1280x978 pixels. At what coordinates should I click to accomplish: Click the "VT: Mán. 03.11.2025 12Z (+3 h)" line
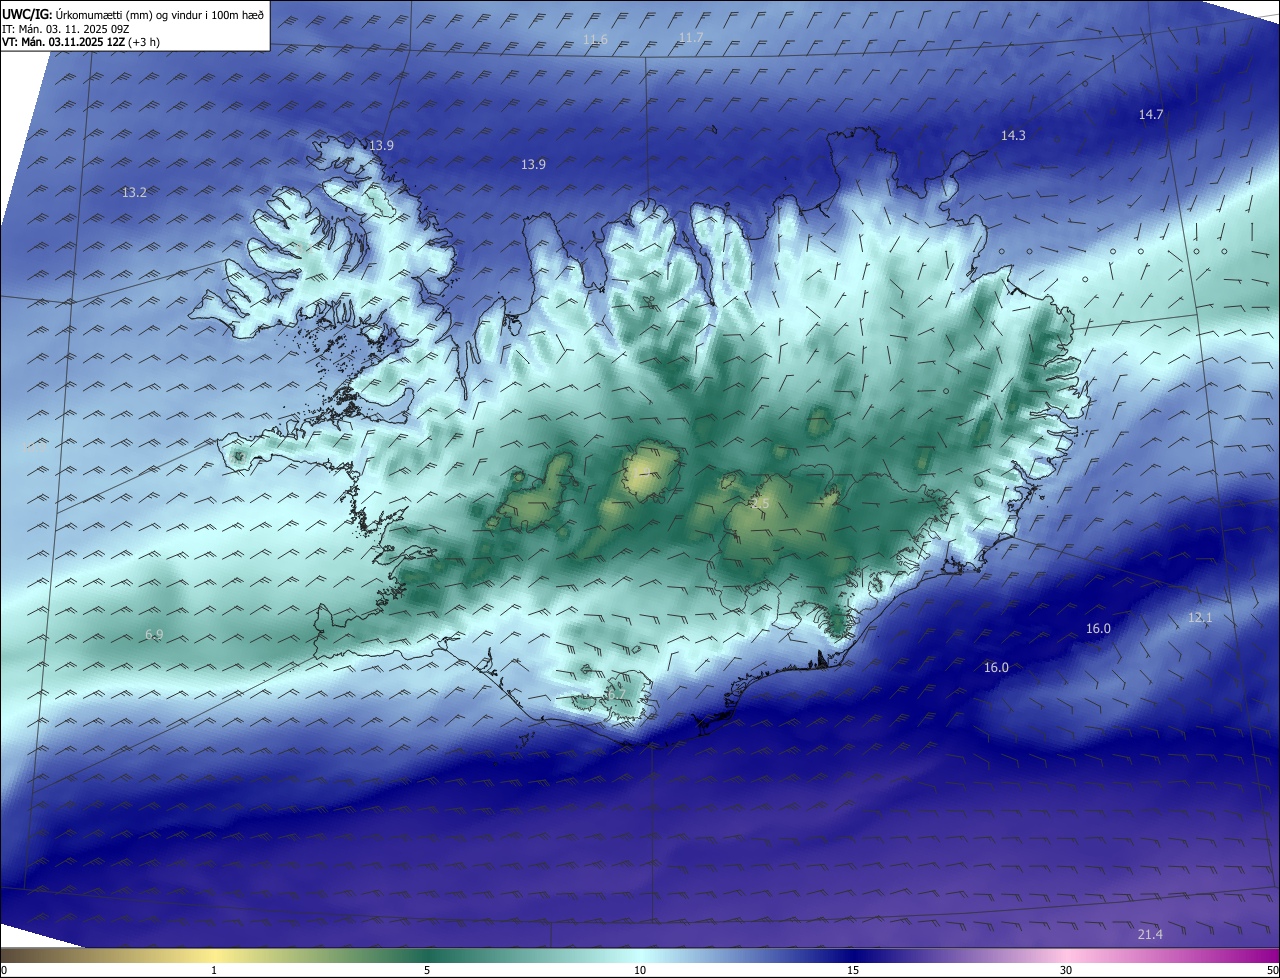tap(81, 41)
